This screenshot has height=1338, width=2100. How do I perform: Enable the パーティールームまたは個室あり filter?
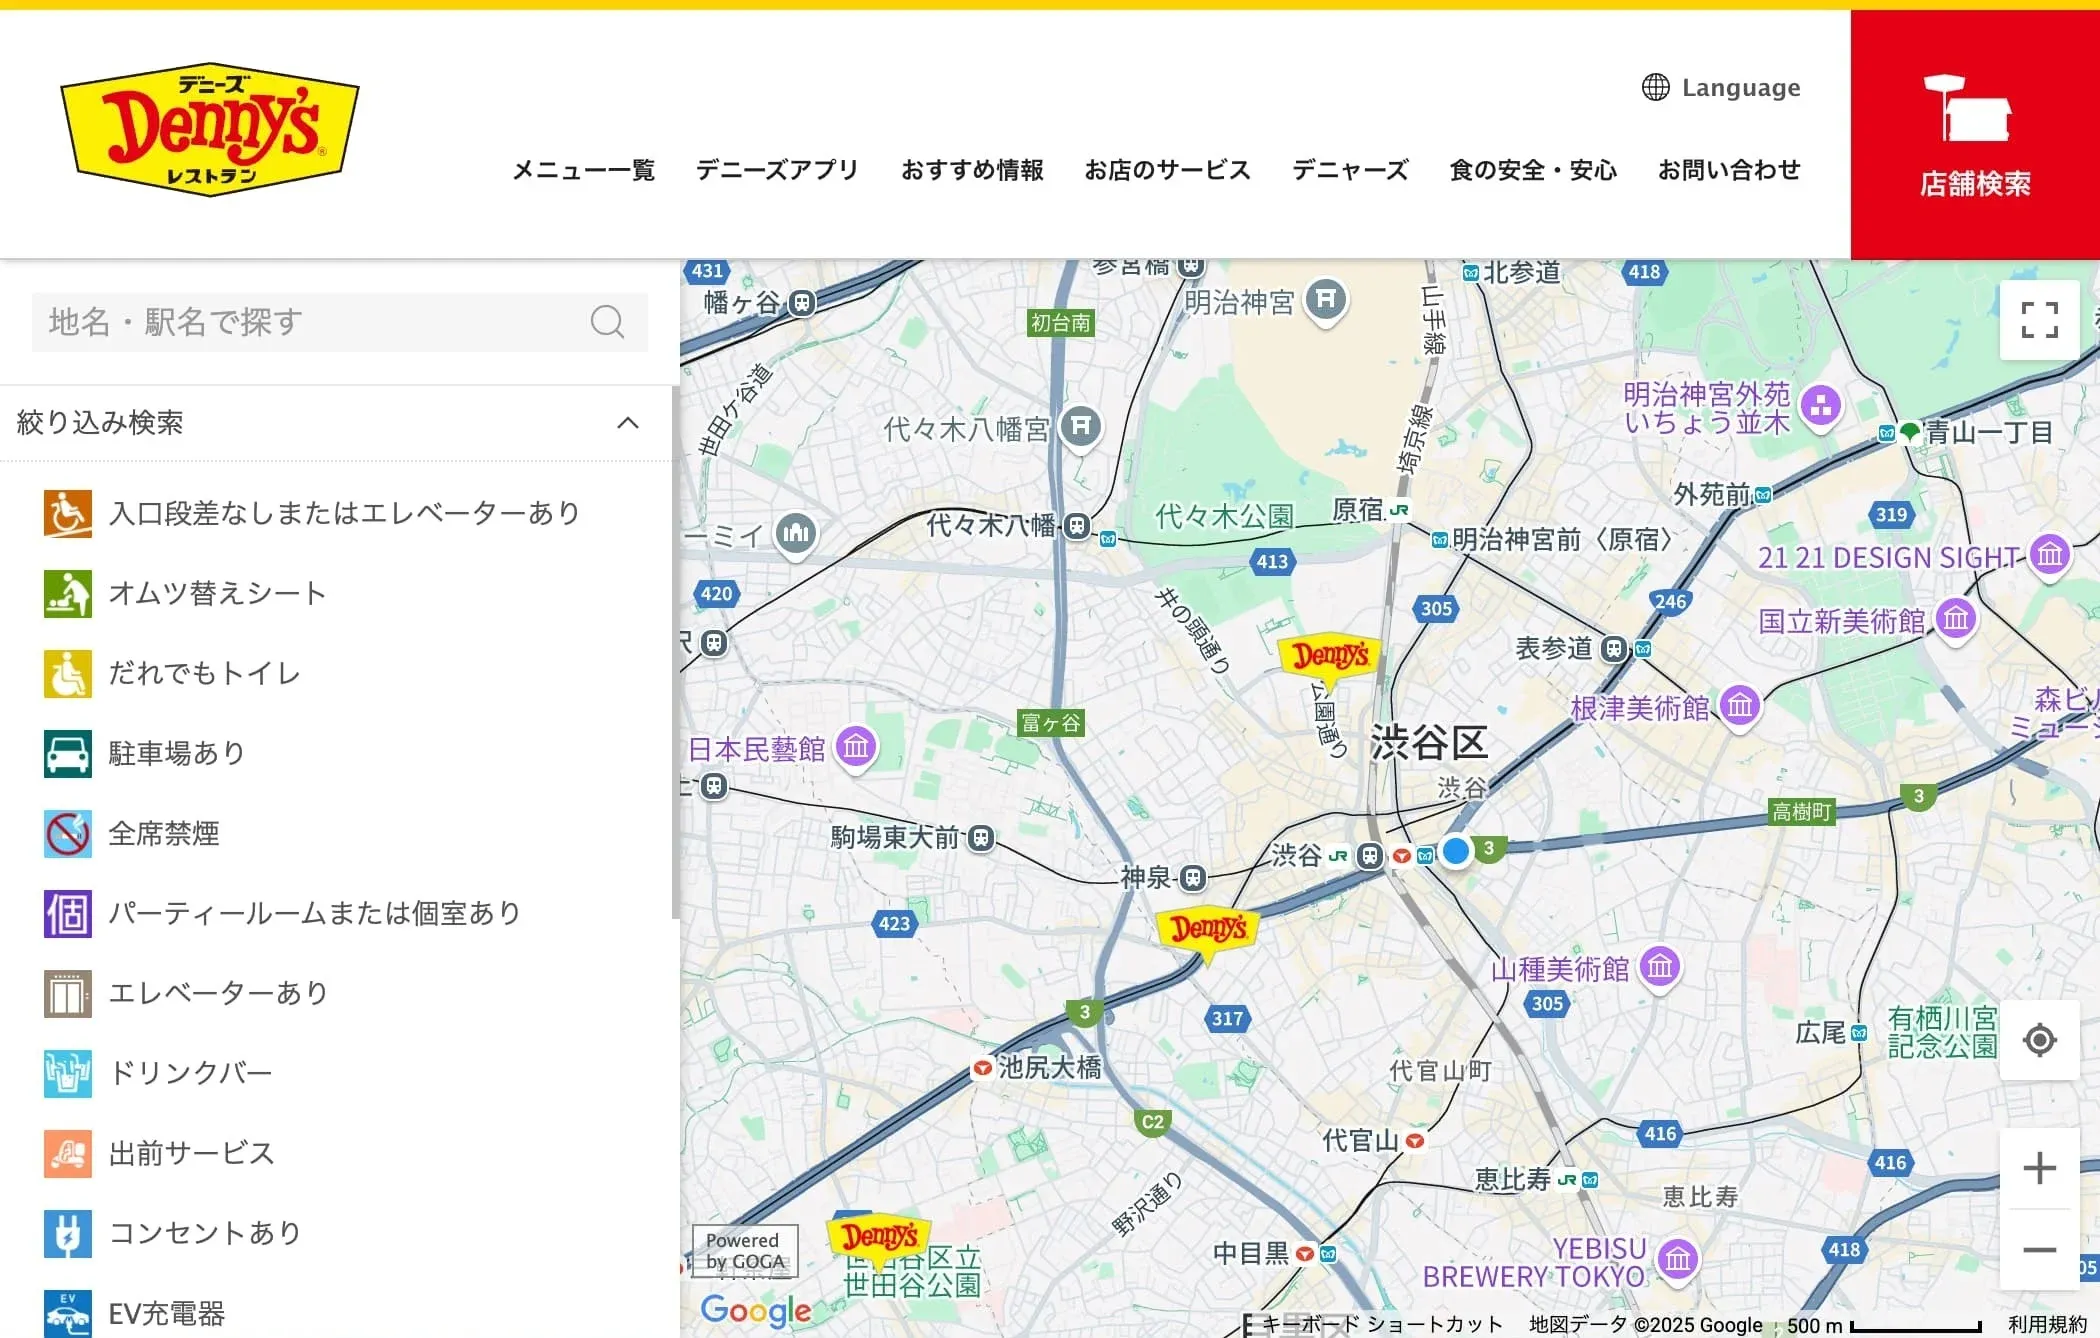67,912
